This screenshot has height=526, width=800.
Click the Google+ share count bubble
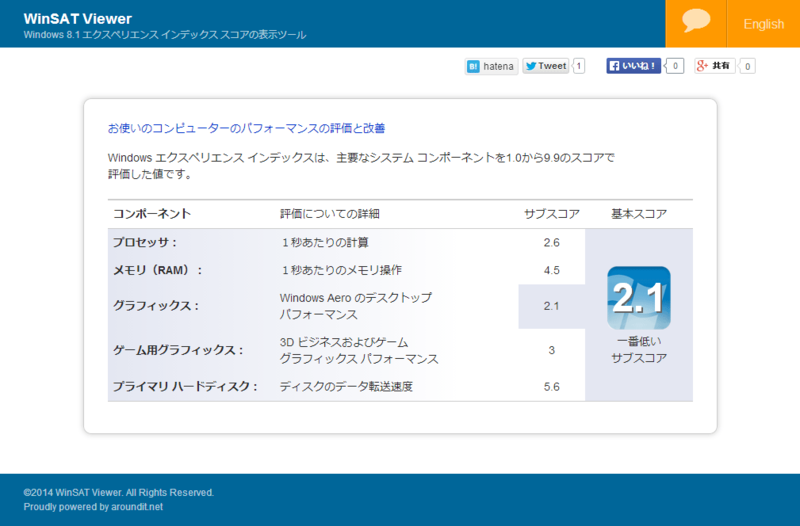(747, 66)
